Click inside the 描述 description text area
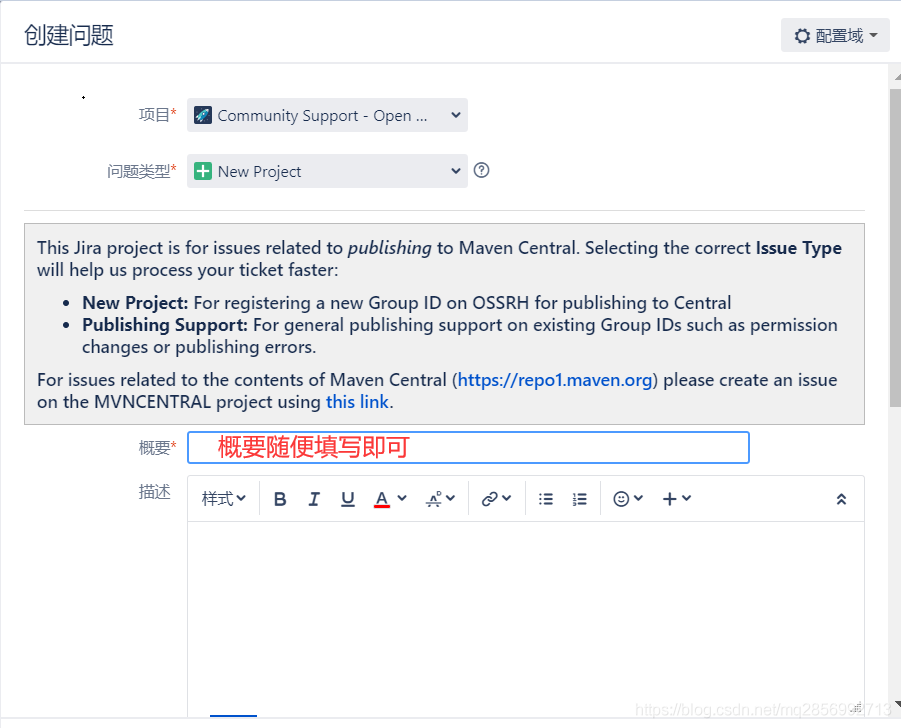Screen dimensions: 901x728 [x=526, y=618]
